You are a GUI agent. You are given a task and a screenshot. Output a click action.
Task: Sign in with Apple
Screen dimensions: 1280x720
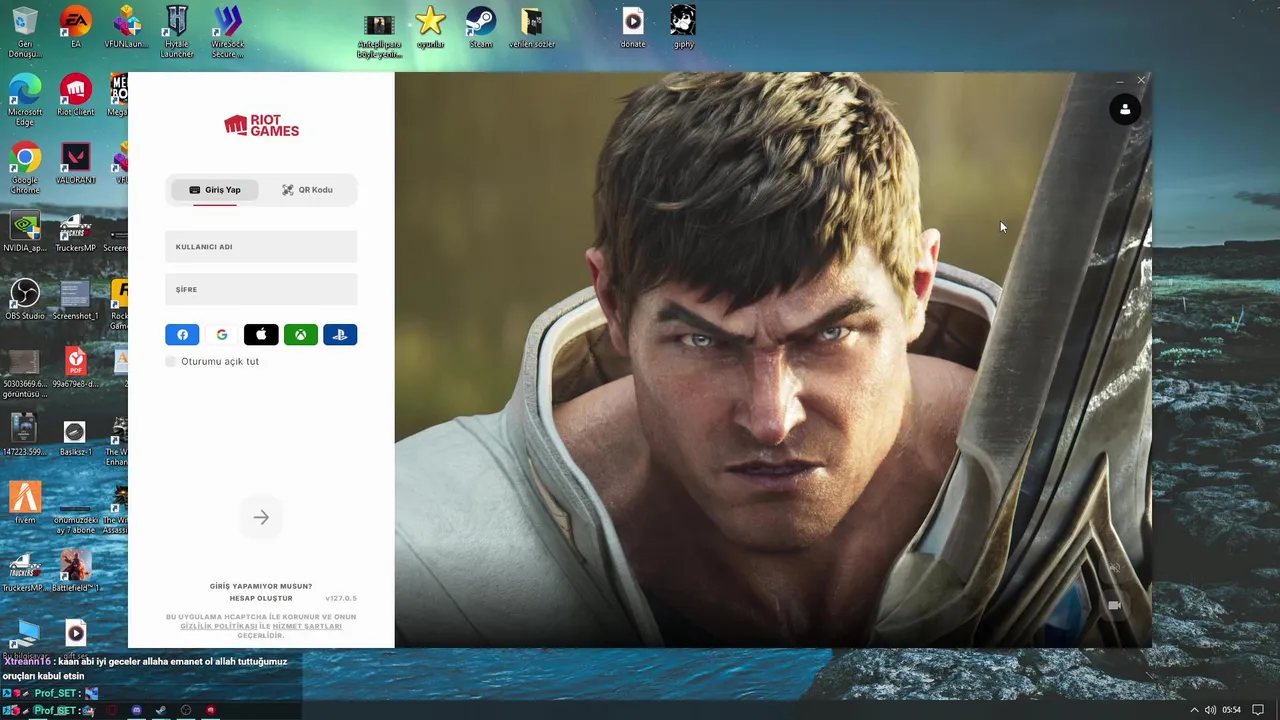pyautogui.click(x=261, y=335)
